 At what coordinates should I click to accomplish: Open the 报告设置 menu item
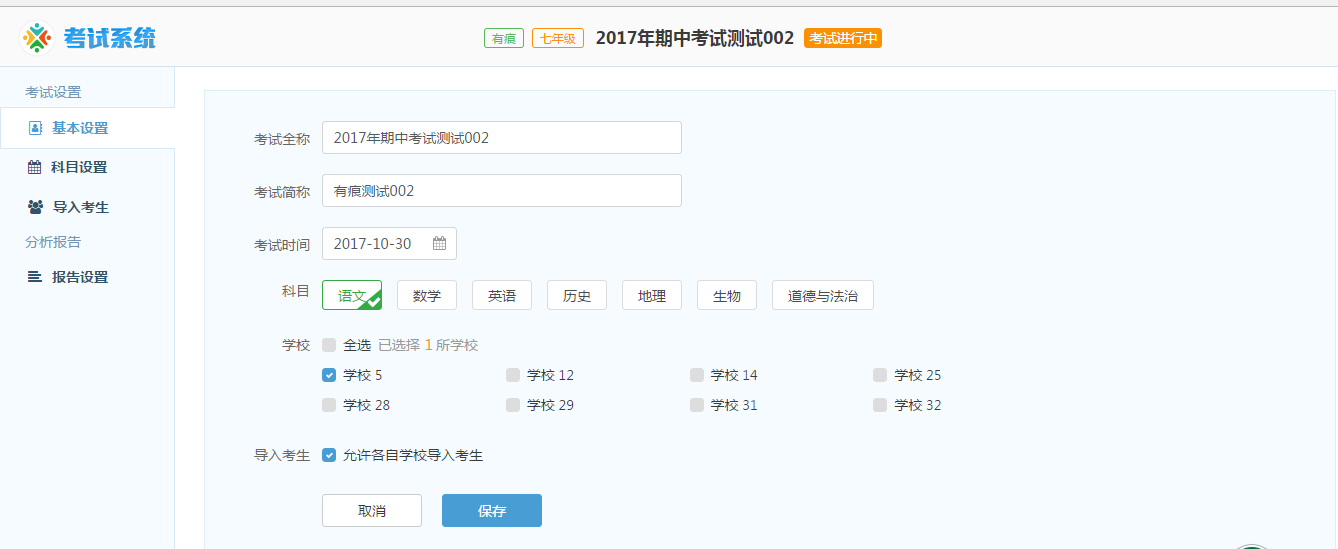tap(87, 277)
